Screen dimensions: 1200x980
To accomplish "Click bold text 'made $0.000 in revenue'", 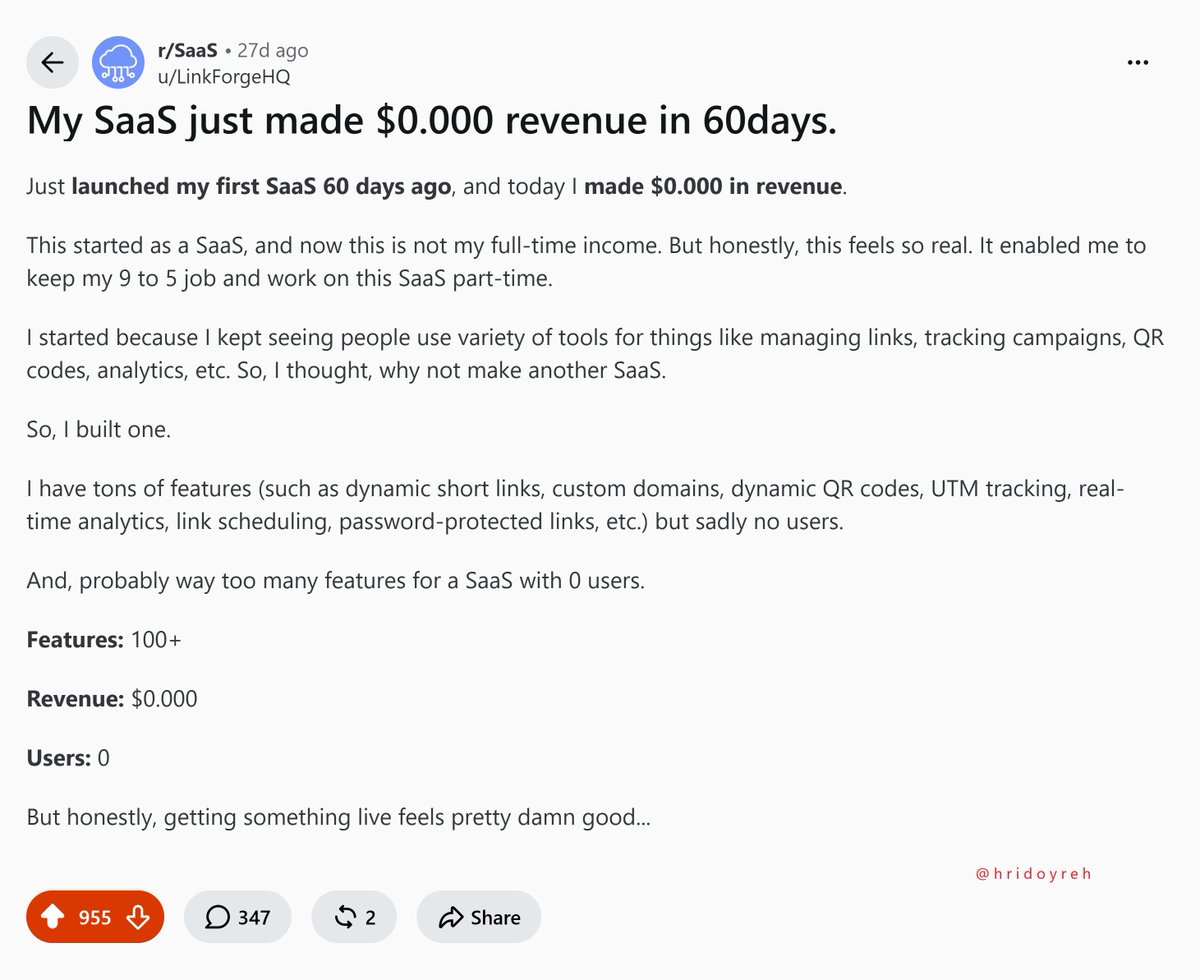I will coord(713,187).
